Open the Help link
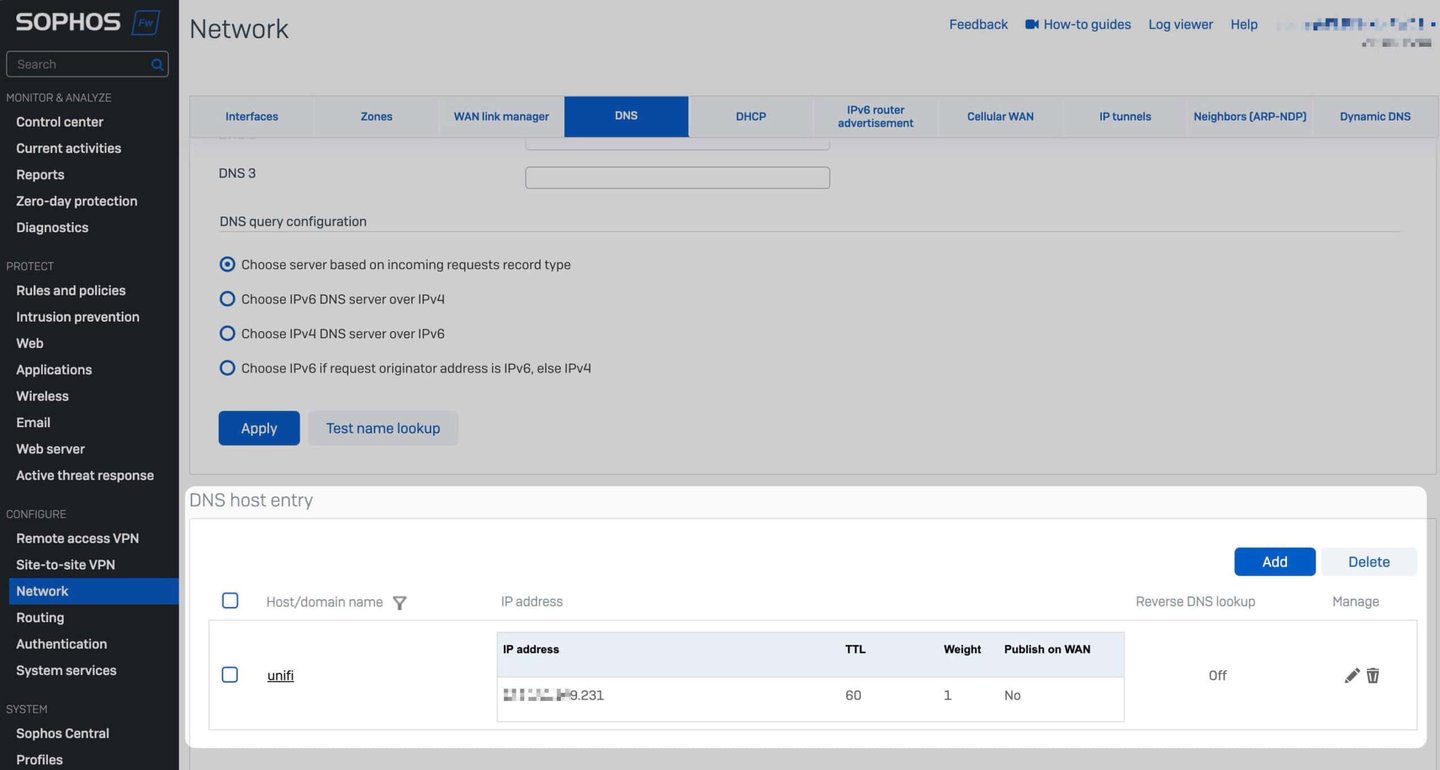This screenshot has width=1440, height=770. tap(1244, 24)
